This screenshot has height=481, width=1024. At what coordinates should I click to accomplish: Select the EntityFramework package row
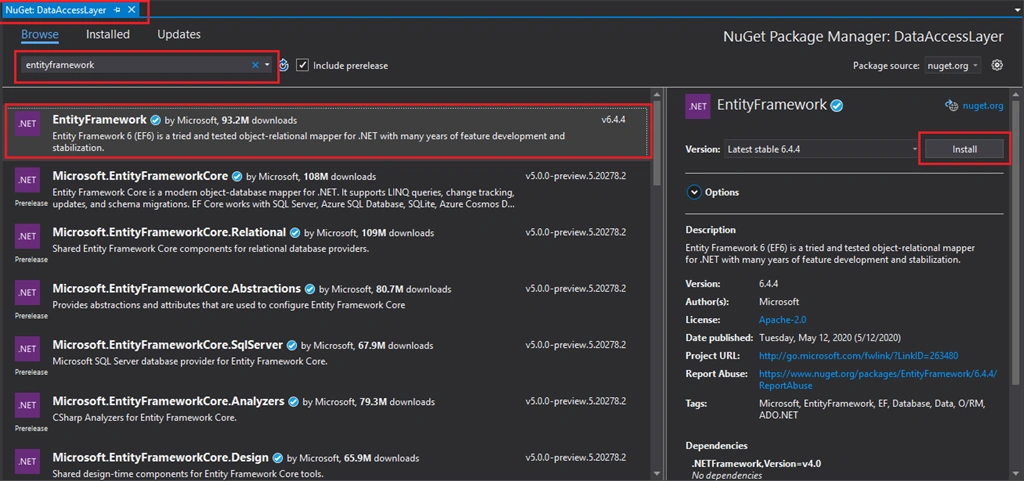[x=328, y=131]
